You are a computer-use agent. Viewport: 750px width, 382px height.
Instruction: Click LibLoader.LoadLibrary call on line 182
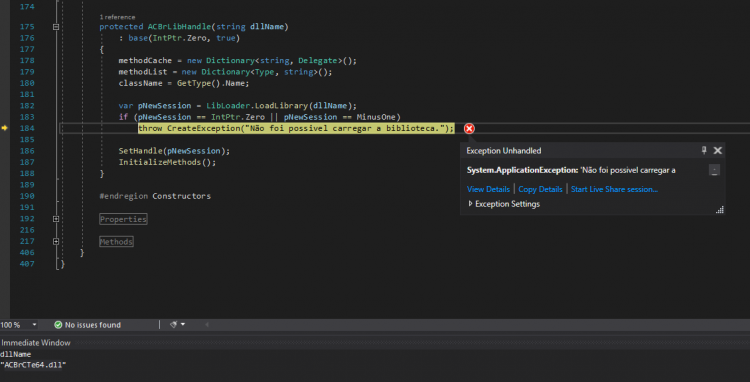click(x=282, y=106)
